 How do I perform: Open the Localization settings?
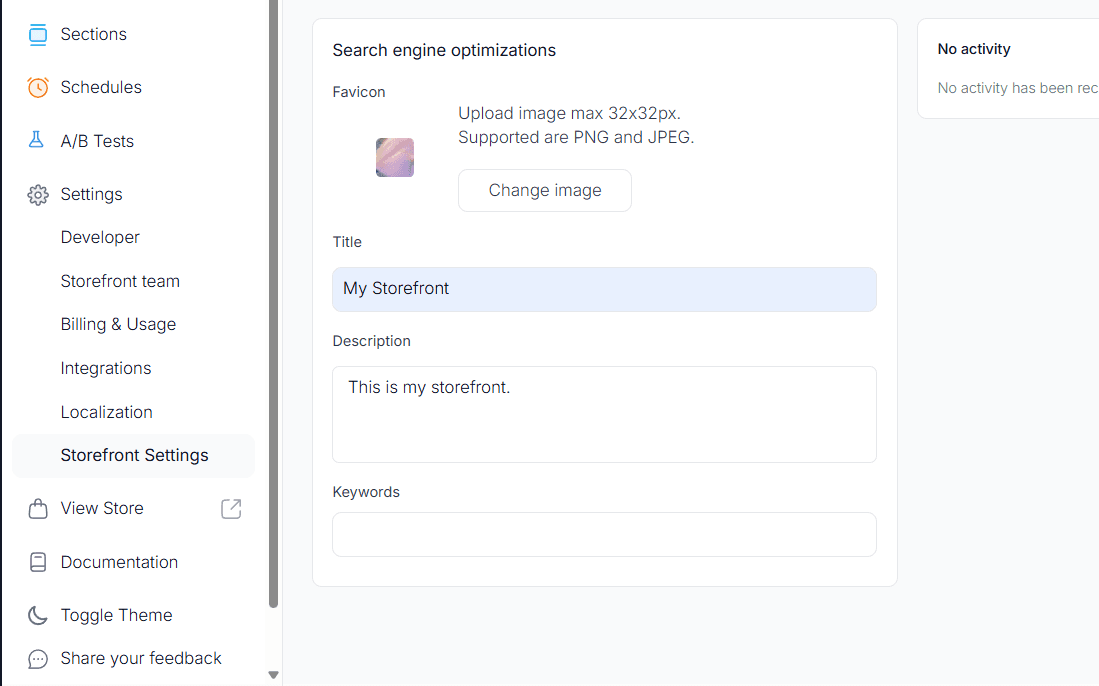106,411
